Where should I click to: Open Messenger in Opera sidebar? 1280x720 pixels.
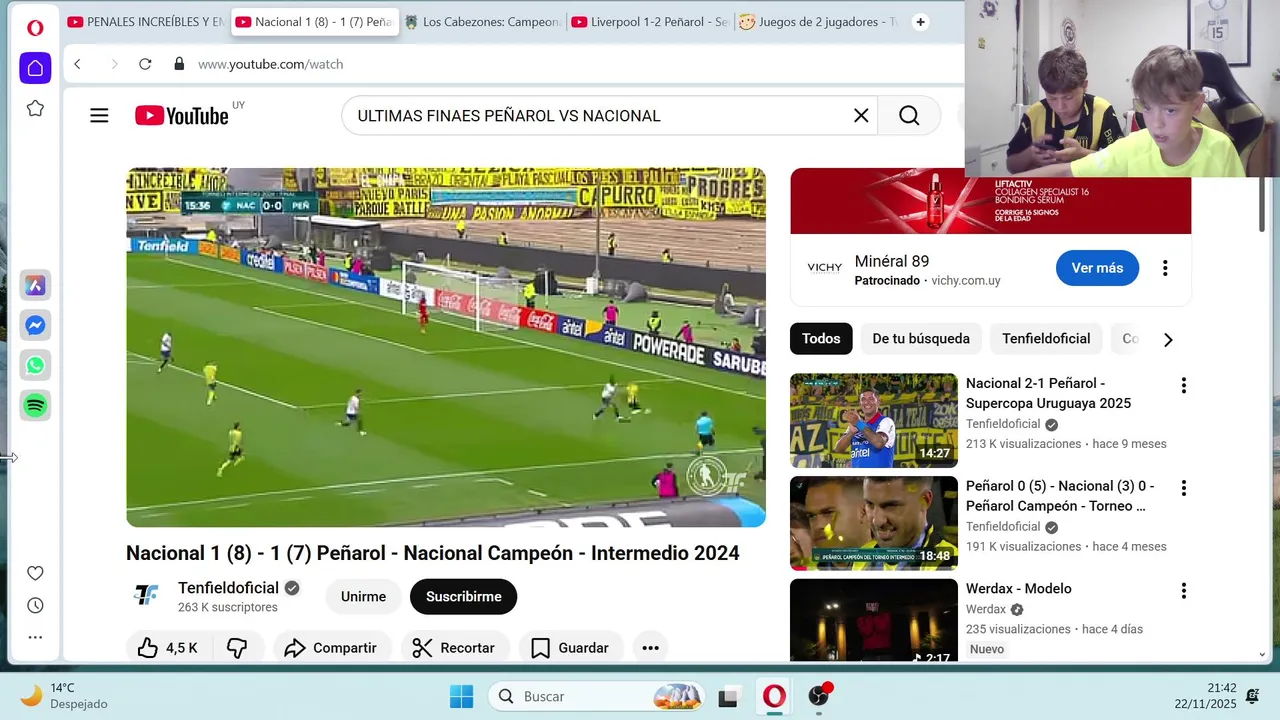tap(35, 325)
